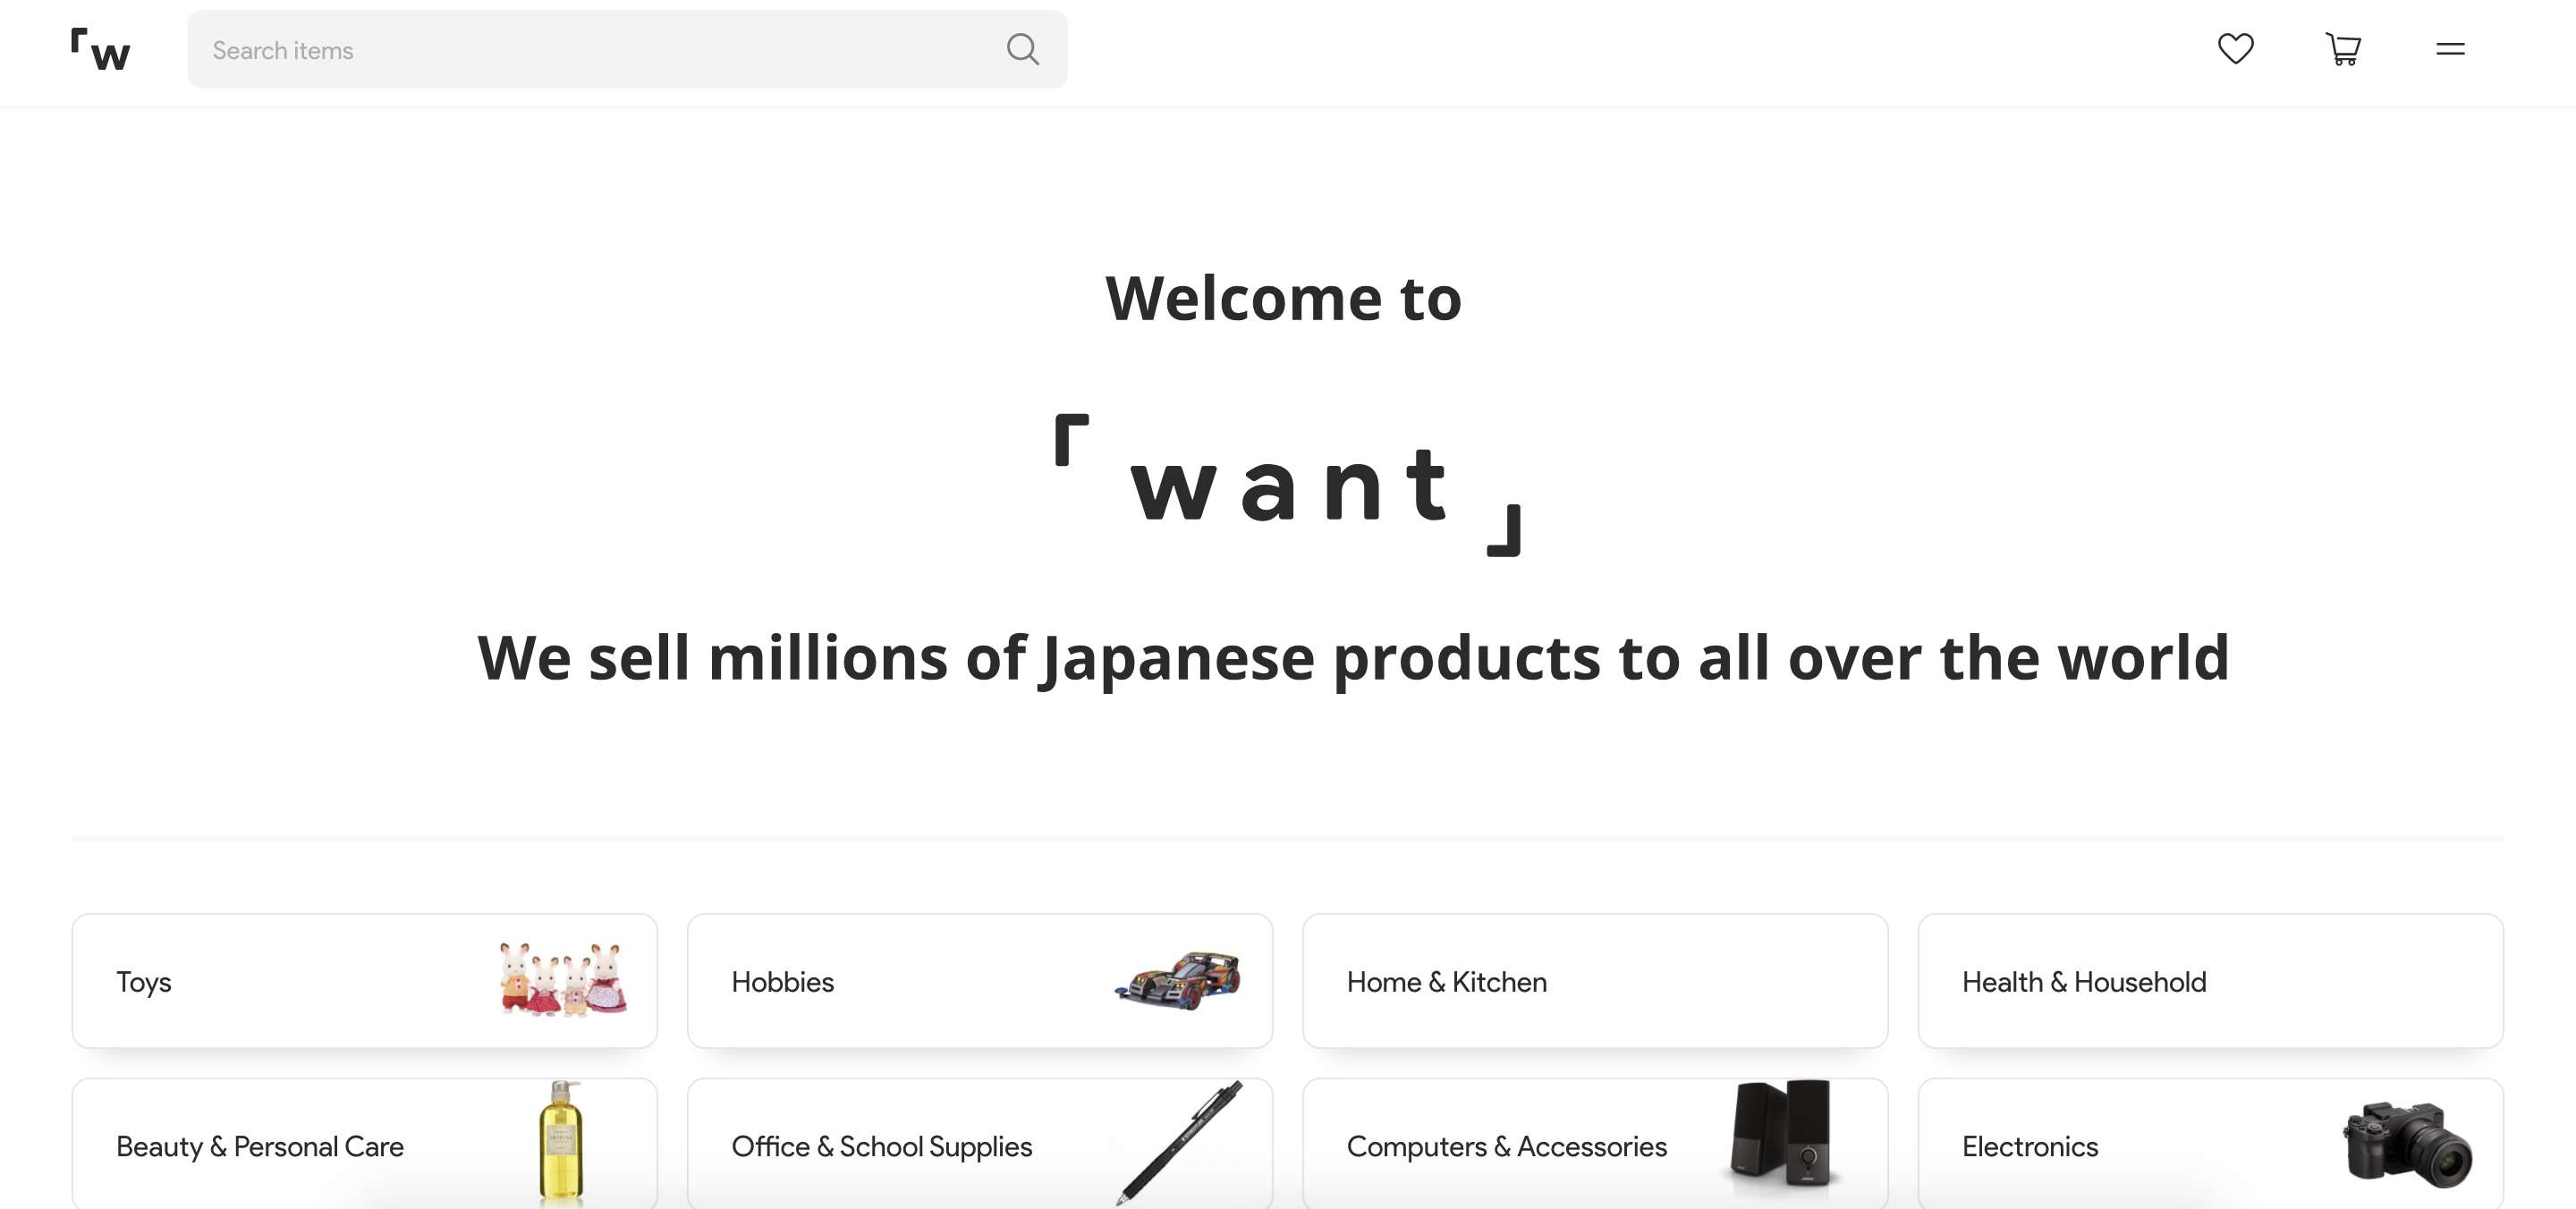2576x1209 pixels.
Task: Browse Beauty & Personal Care category
Action: [x=365, y=1144]
